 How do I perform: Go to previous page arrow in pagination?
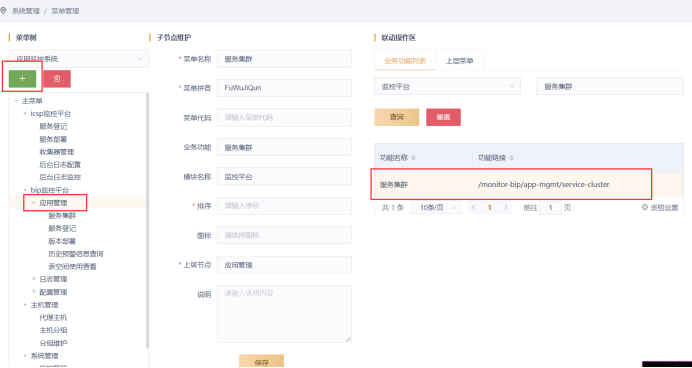[x=474, y=207]
